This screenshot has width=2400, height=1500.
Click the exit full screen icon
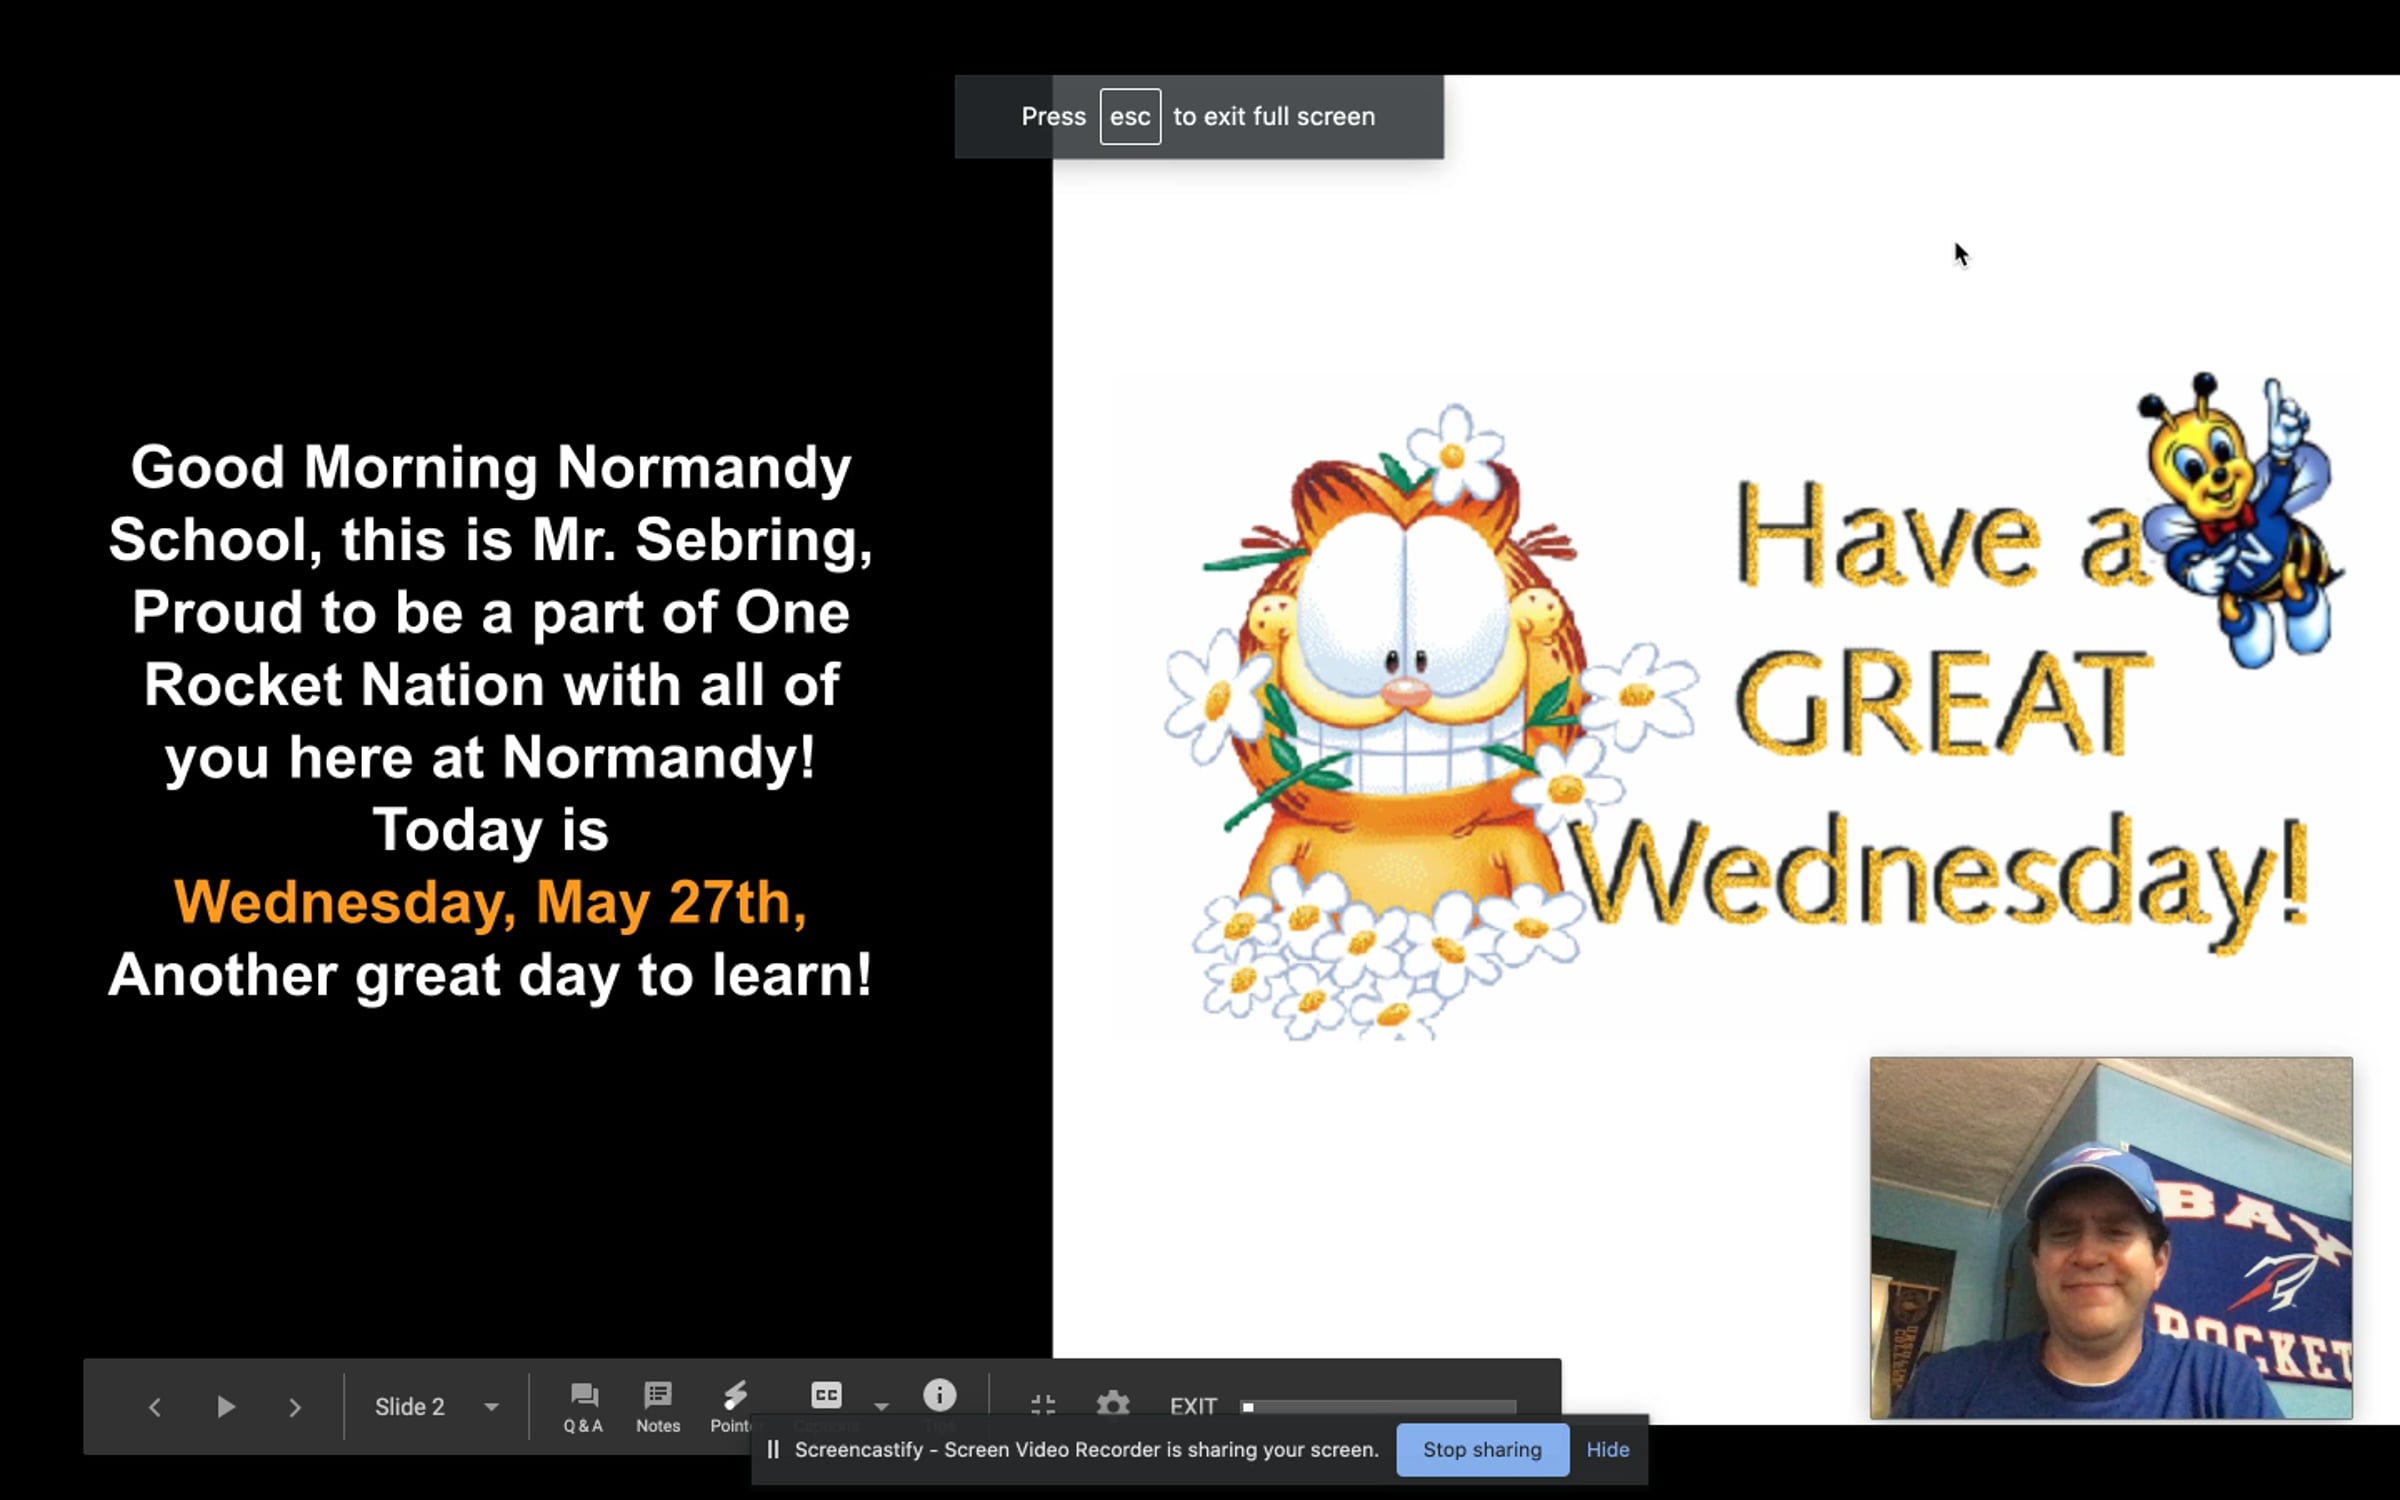[x=1043, y=1405]
